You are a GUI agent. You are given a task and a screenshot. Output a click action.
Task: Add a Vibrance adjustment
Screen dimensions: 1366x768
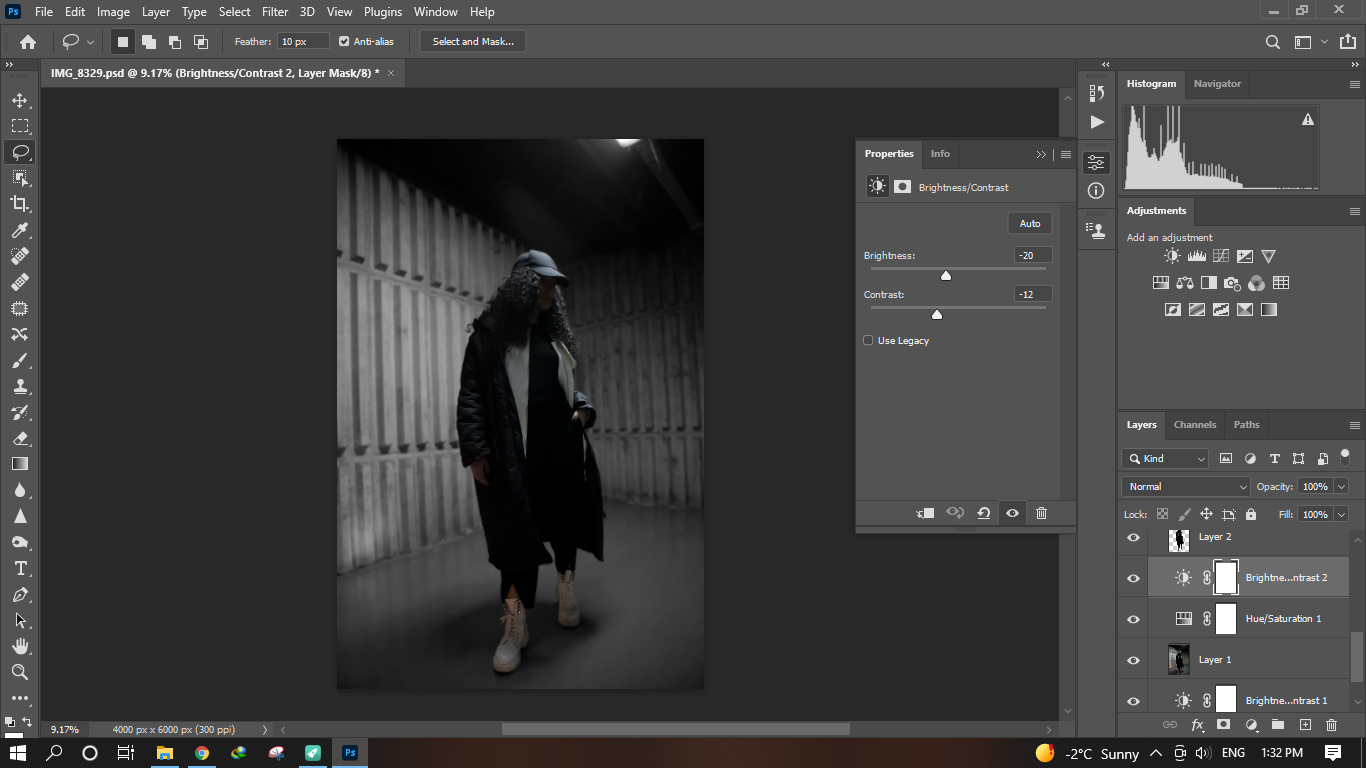(1269, 257)
